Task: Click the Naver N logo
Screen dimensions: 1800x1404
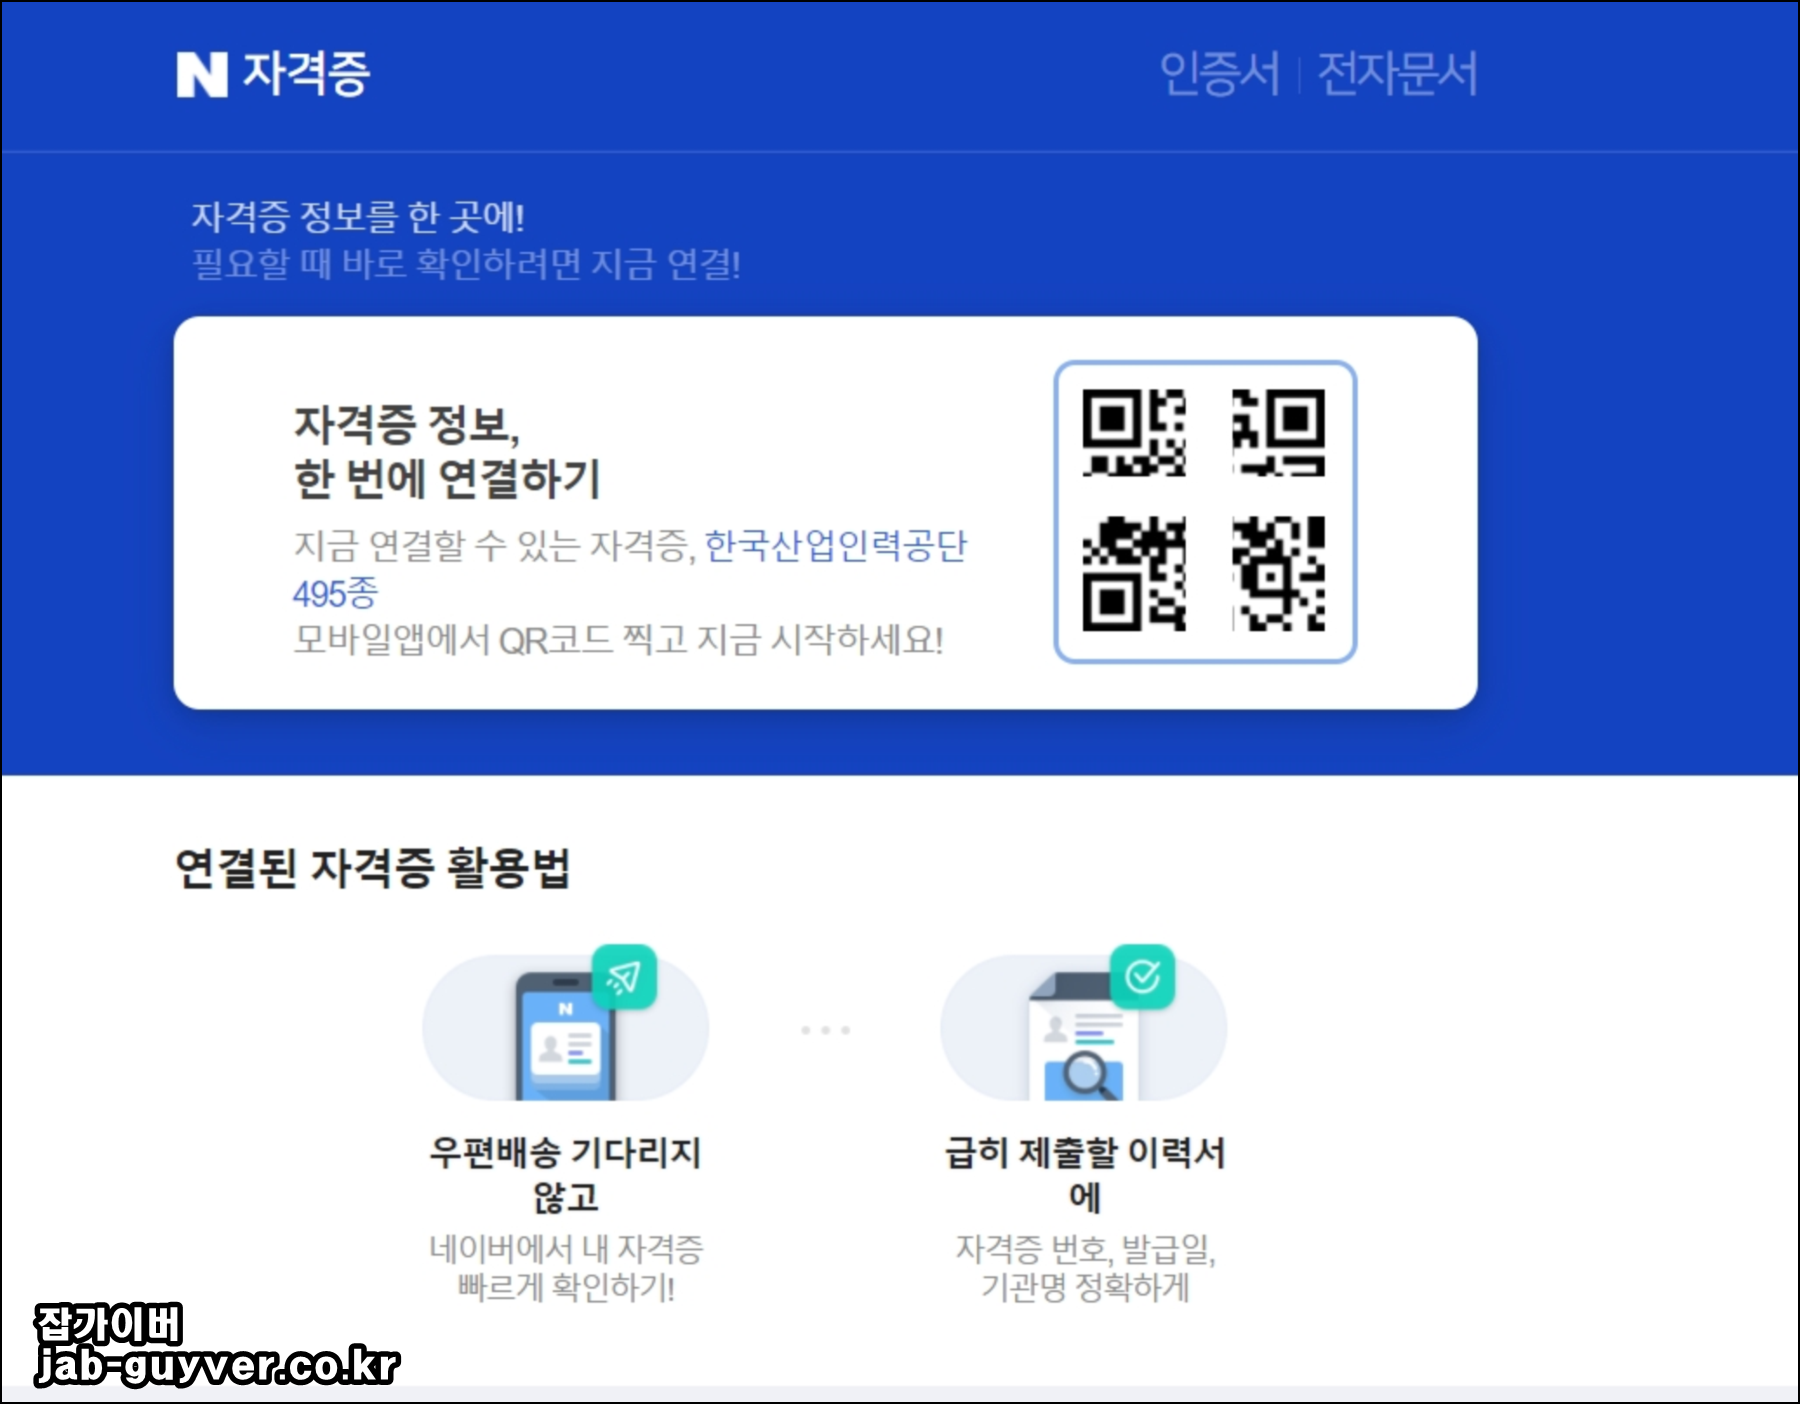Action: point(202,75)
